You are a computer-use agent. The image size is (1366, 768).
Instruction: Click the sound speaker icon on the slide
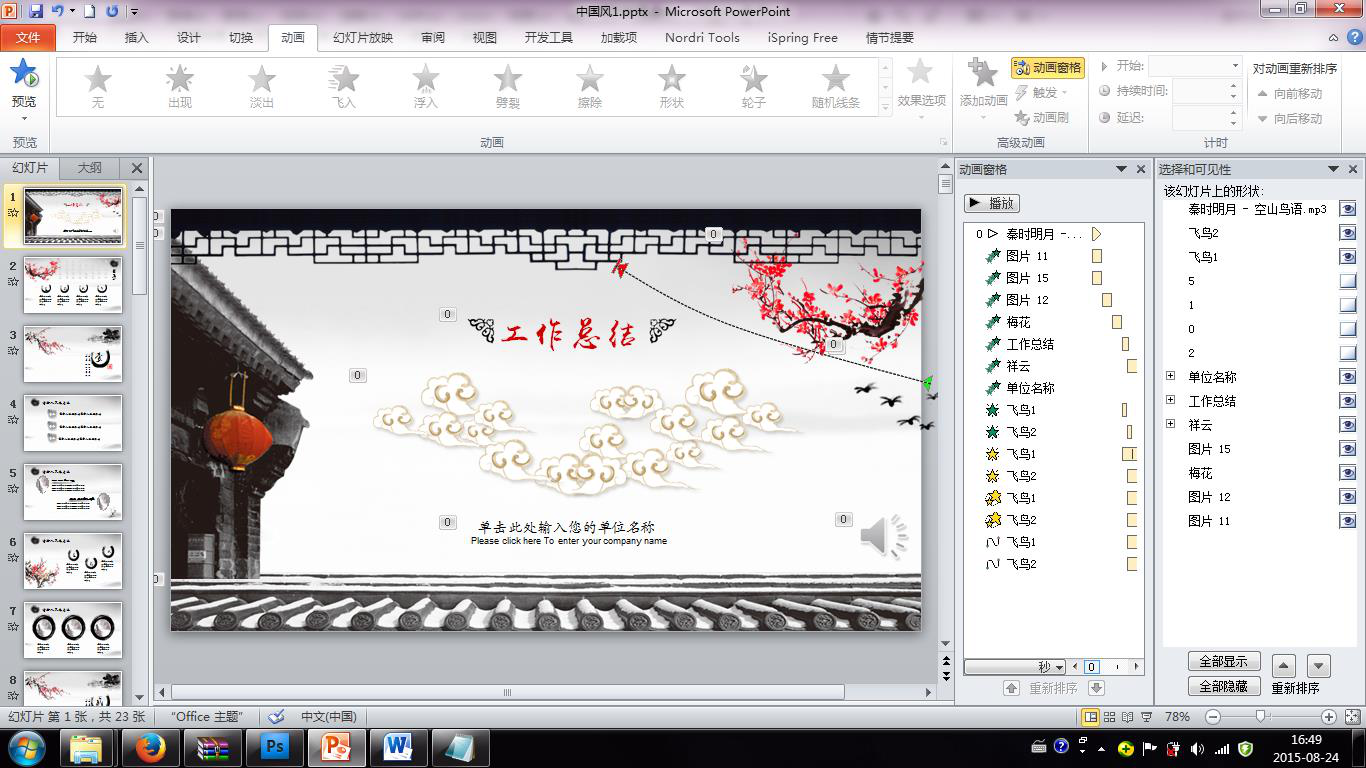point(884,537)
